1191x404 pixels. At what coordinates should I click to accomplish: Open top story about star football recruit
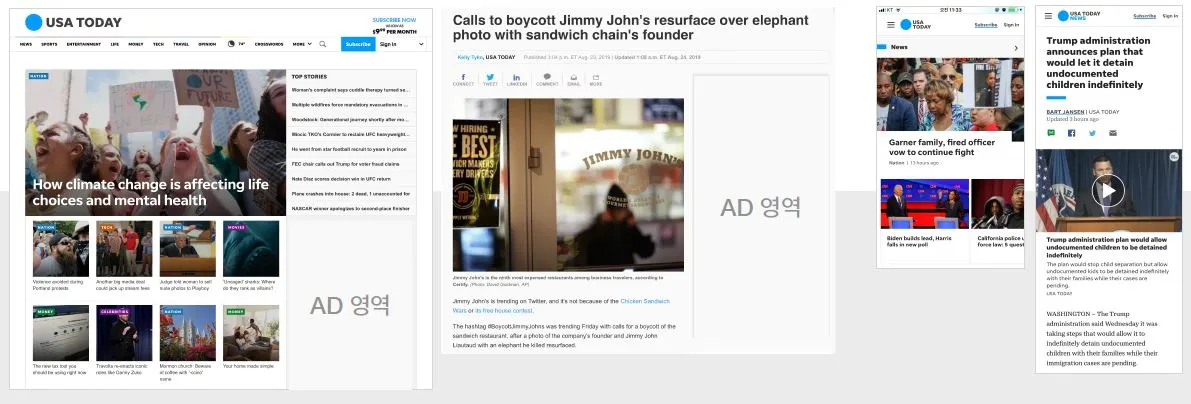tap(349, 149)
